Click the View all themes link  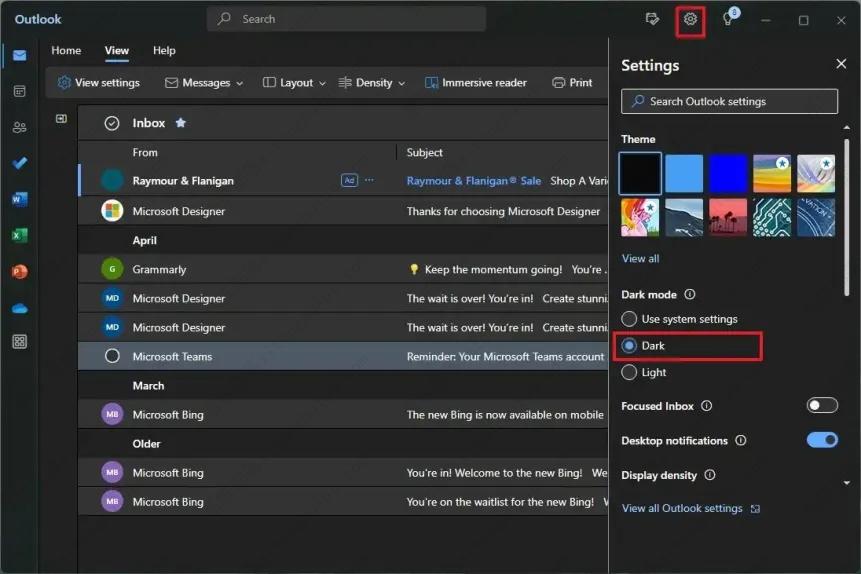point(640,259)
